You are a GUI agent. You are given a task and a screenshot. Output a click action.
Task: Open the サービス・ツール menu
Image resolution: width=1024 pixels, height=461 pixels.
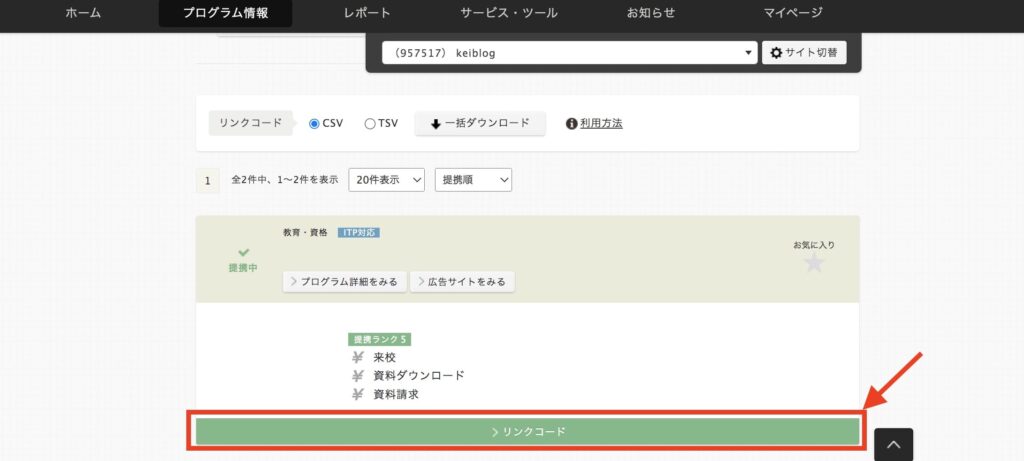[x=509, y=12]
